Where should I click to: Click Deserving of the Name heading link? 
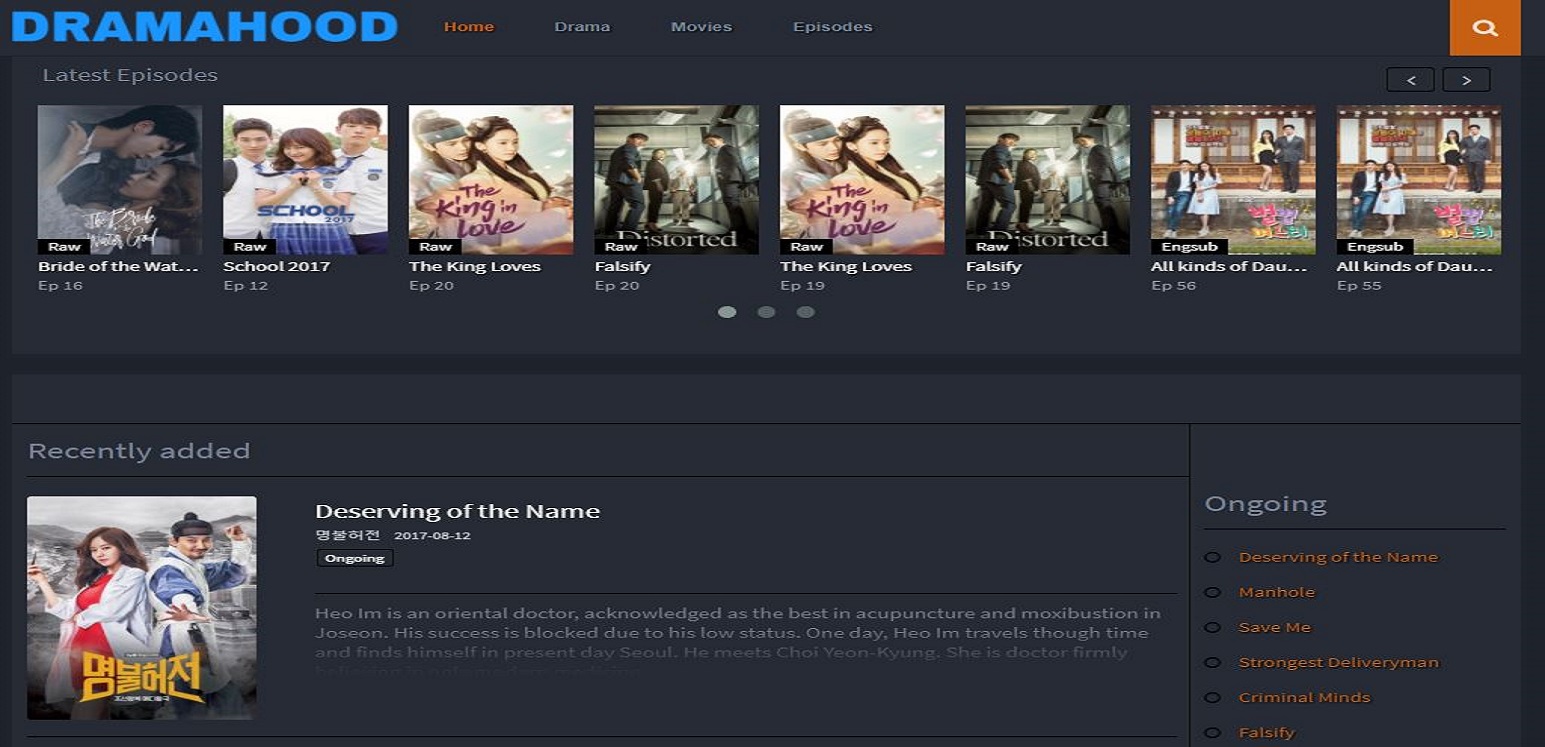pos(457,511)
